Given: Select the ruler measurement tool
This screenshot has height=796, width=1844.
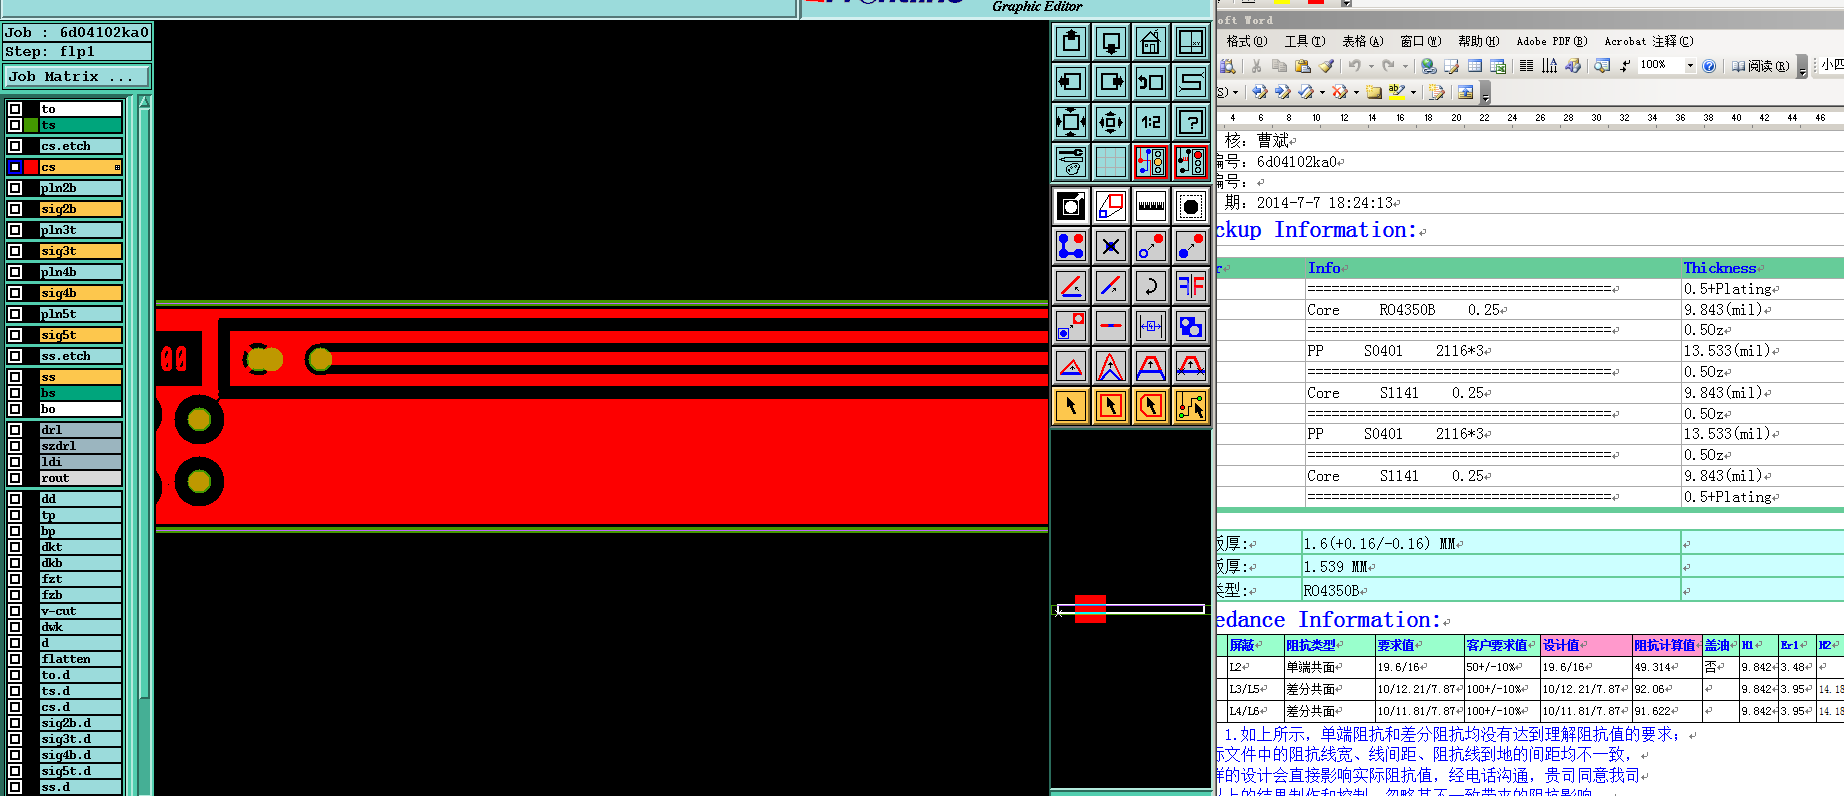Looking at the screenshot, I should click(1151, 207).
